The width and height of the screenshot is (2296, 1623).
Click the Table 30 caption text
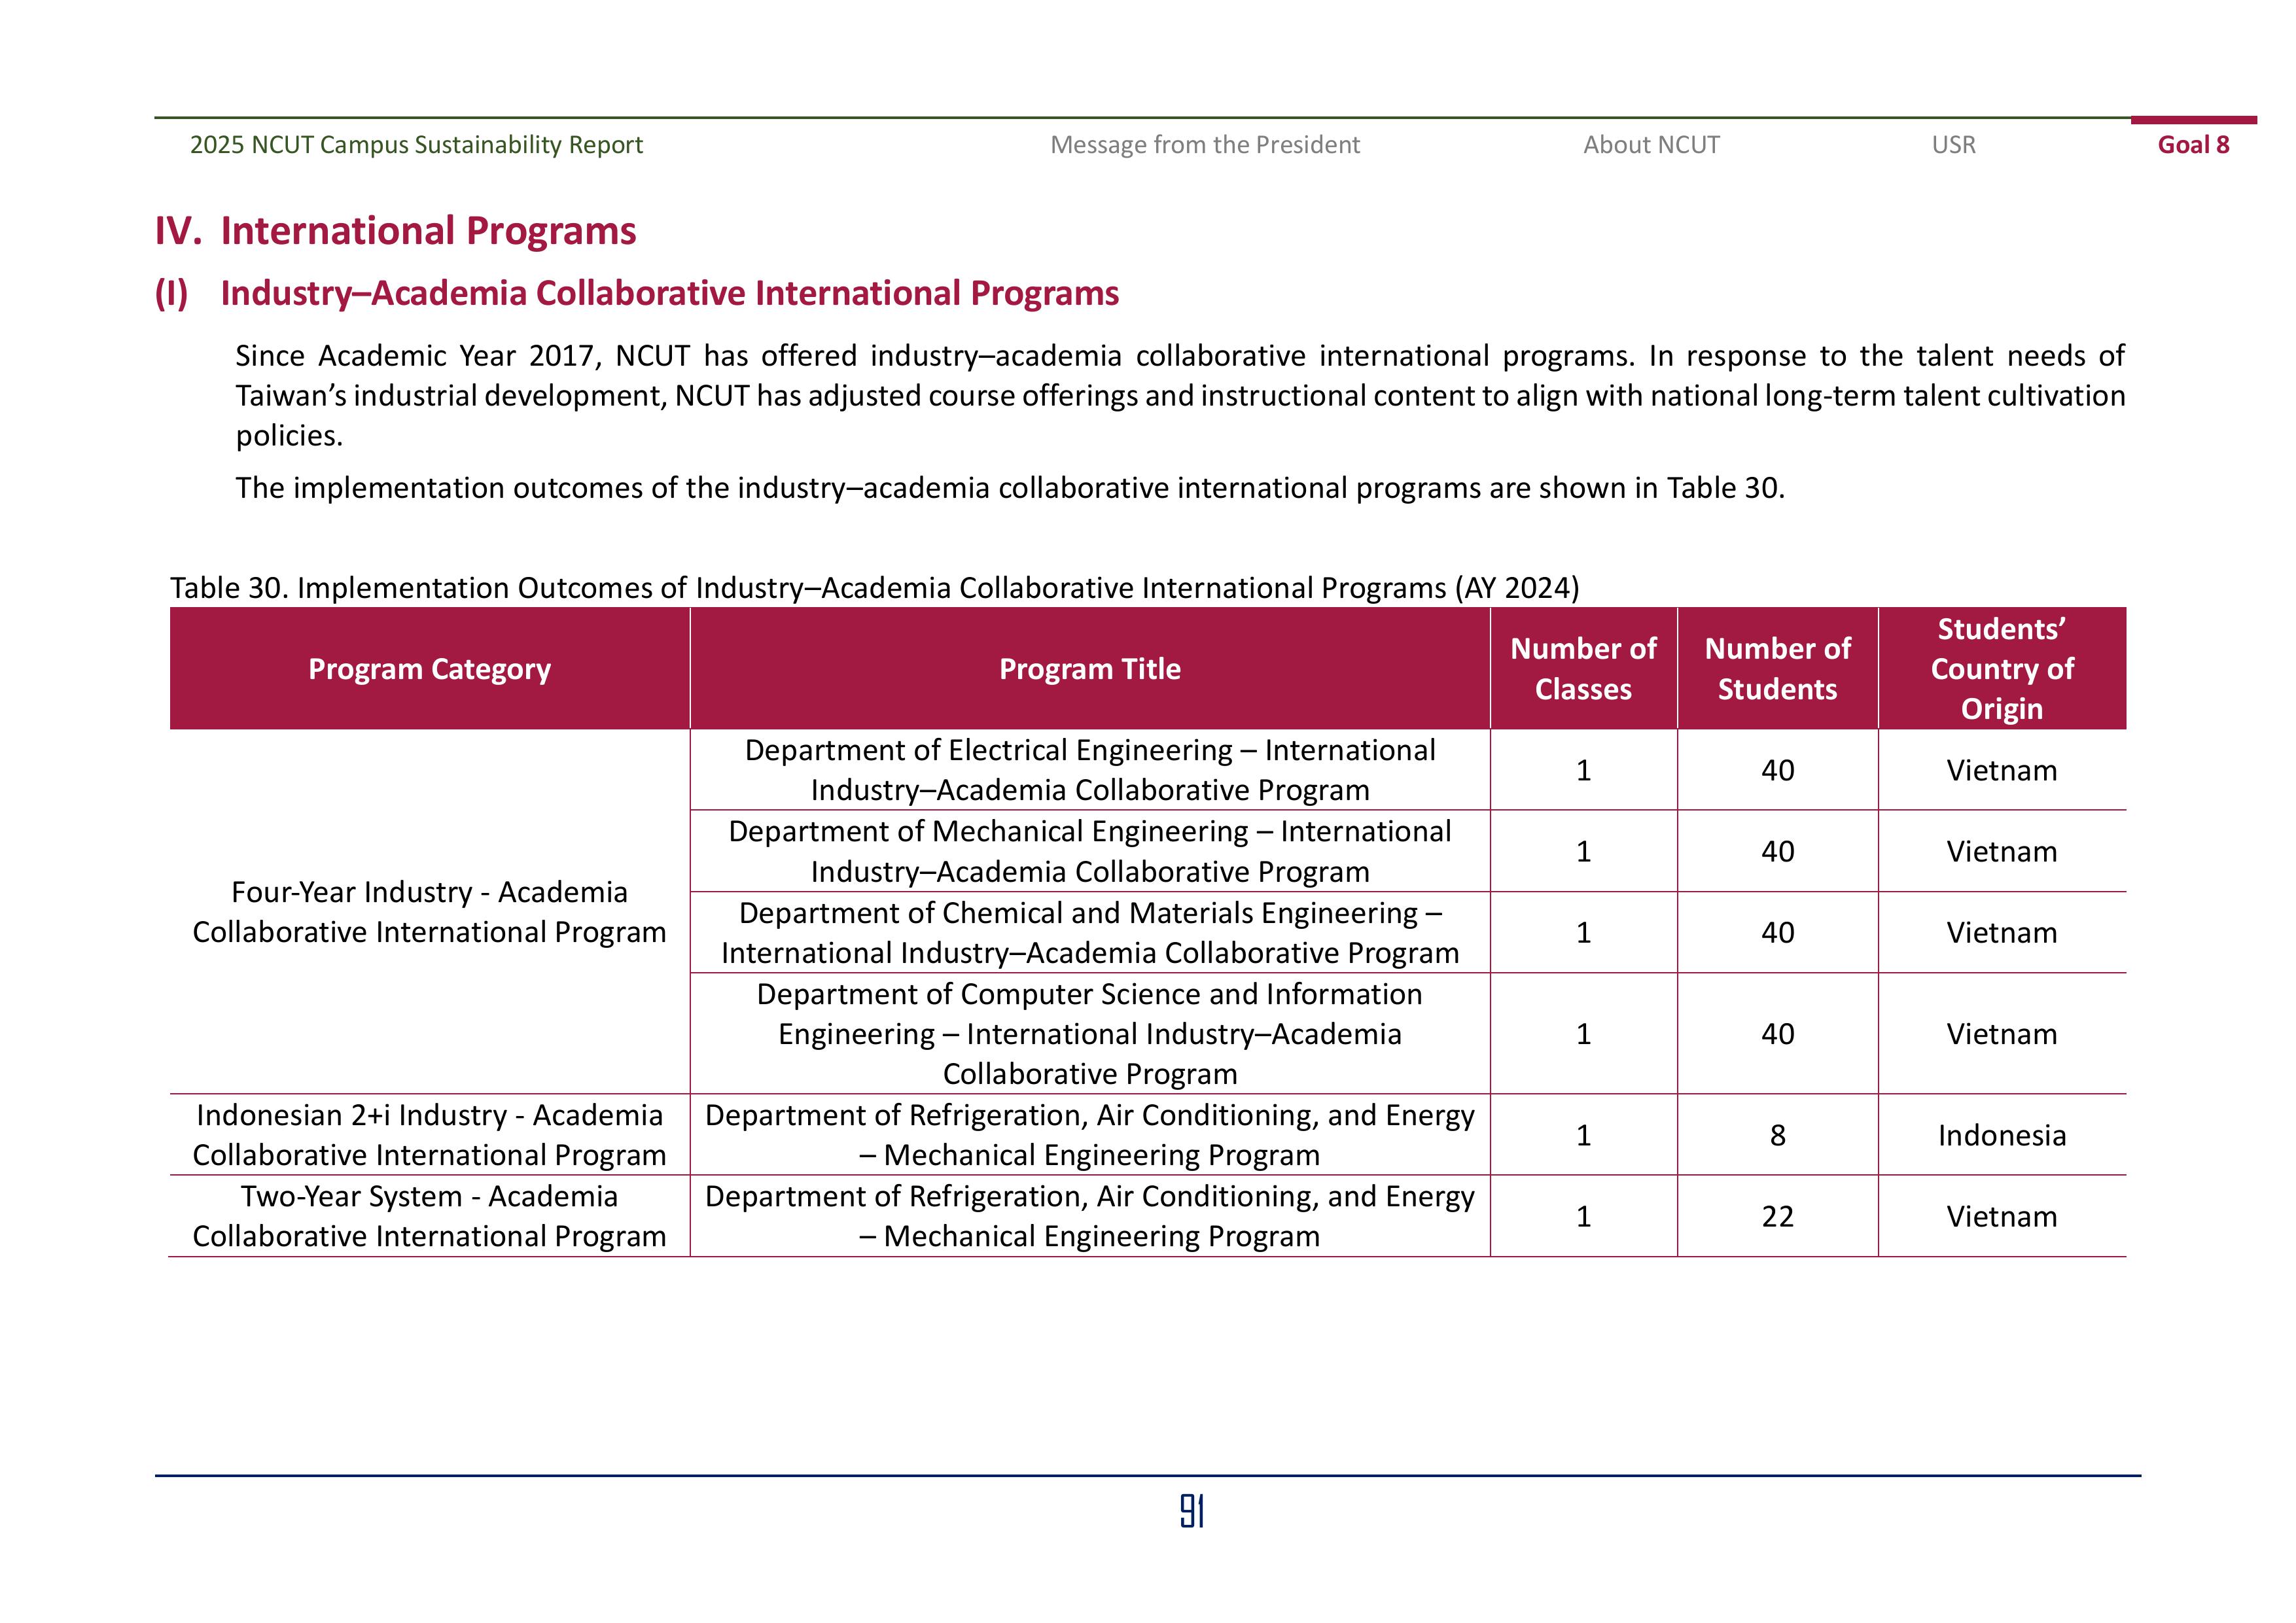click(x=874, y=587)
